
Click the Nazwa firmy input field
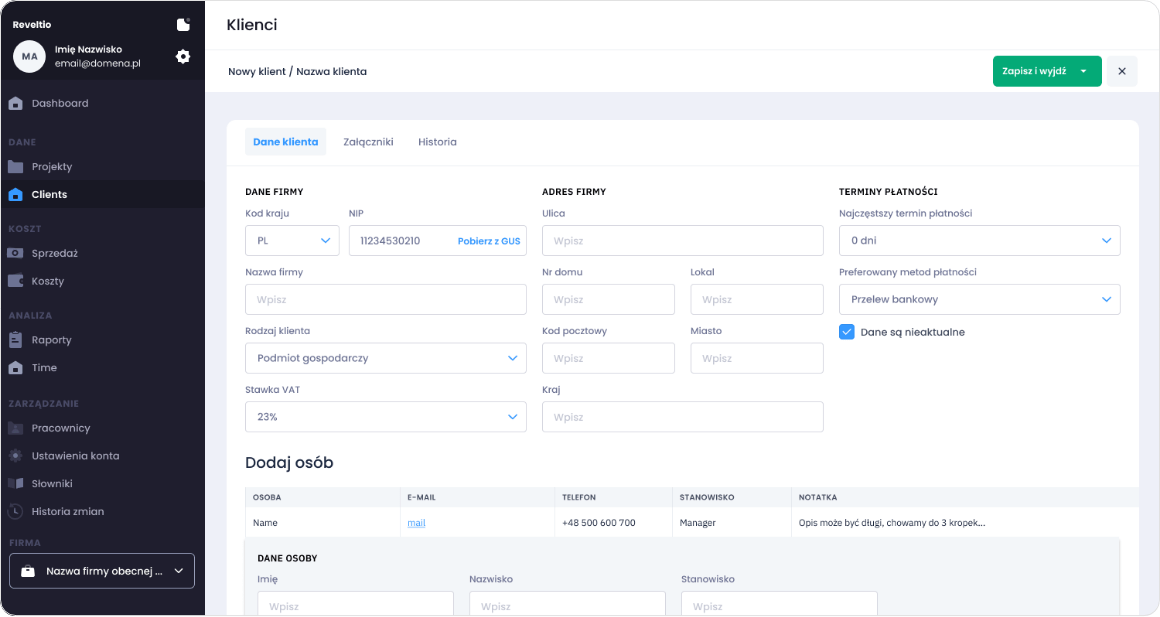click(385, 300)
